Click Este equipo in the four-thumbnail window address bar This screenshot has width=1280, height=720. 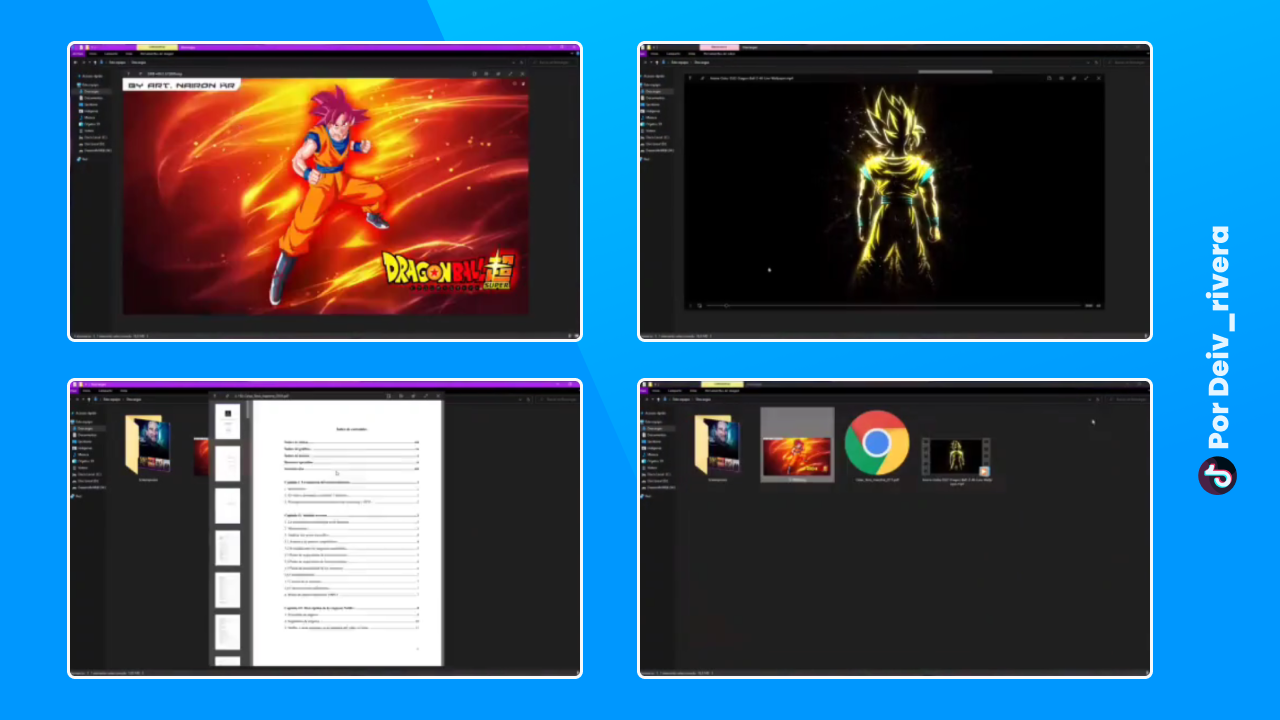(683, 399)
